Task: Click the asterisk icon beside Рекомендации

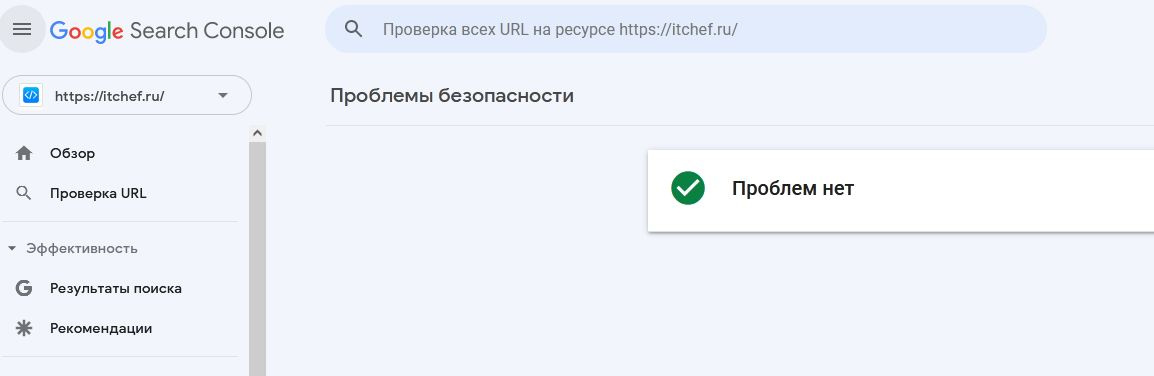Action: tap(24, 328)
